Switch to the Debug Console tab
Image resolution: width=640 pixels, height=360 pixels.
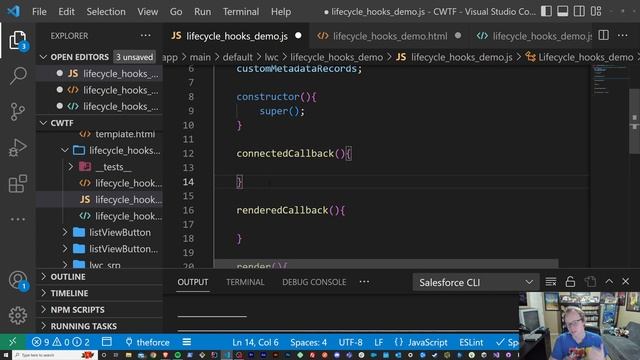pyautogui.click(x=314, y=282)
